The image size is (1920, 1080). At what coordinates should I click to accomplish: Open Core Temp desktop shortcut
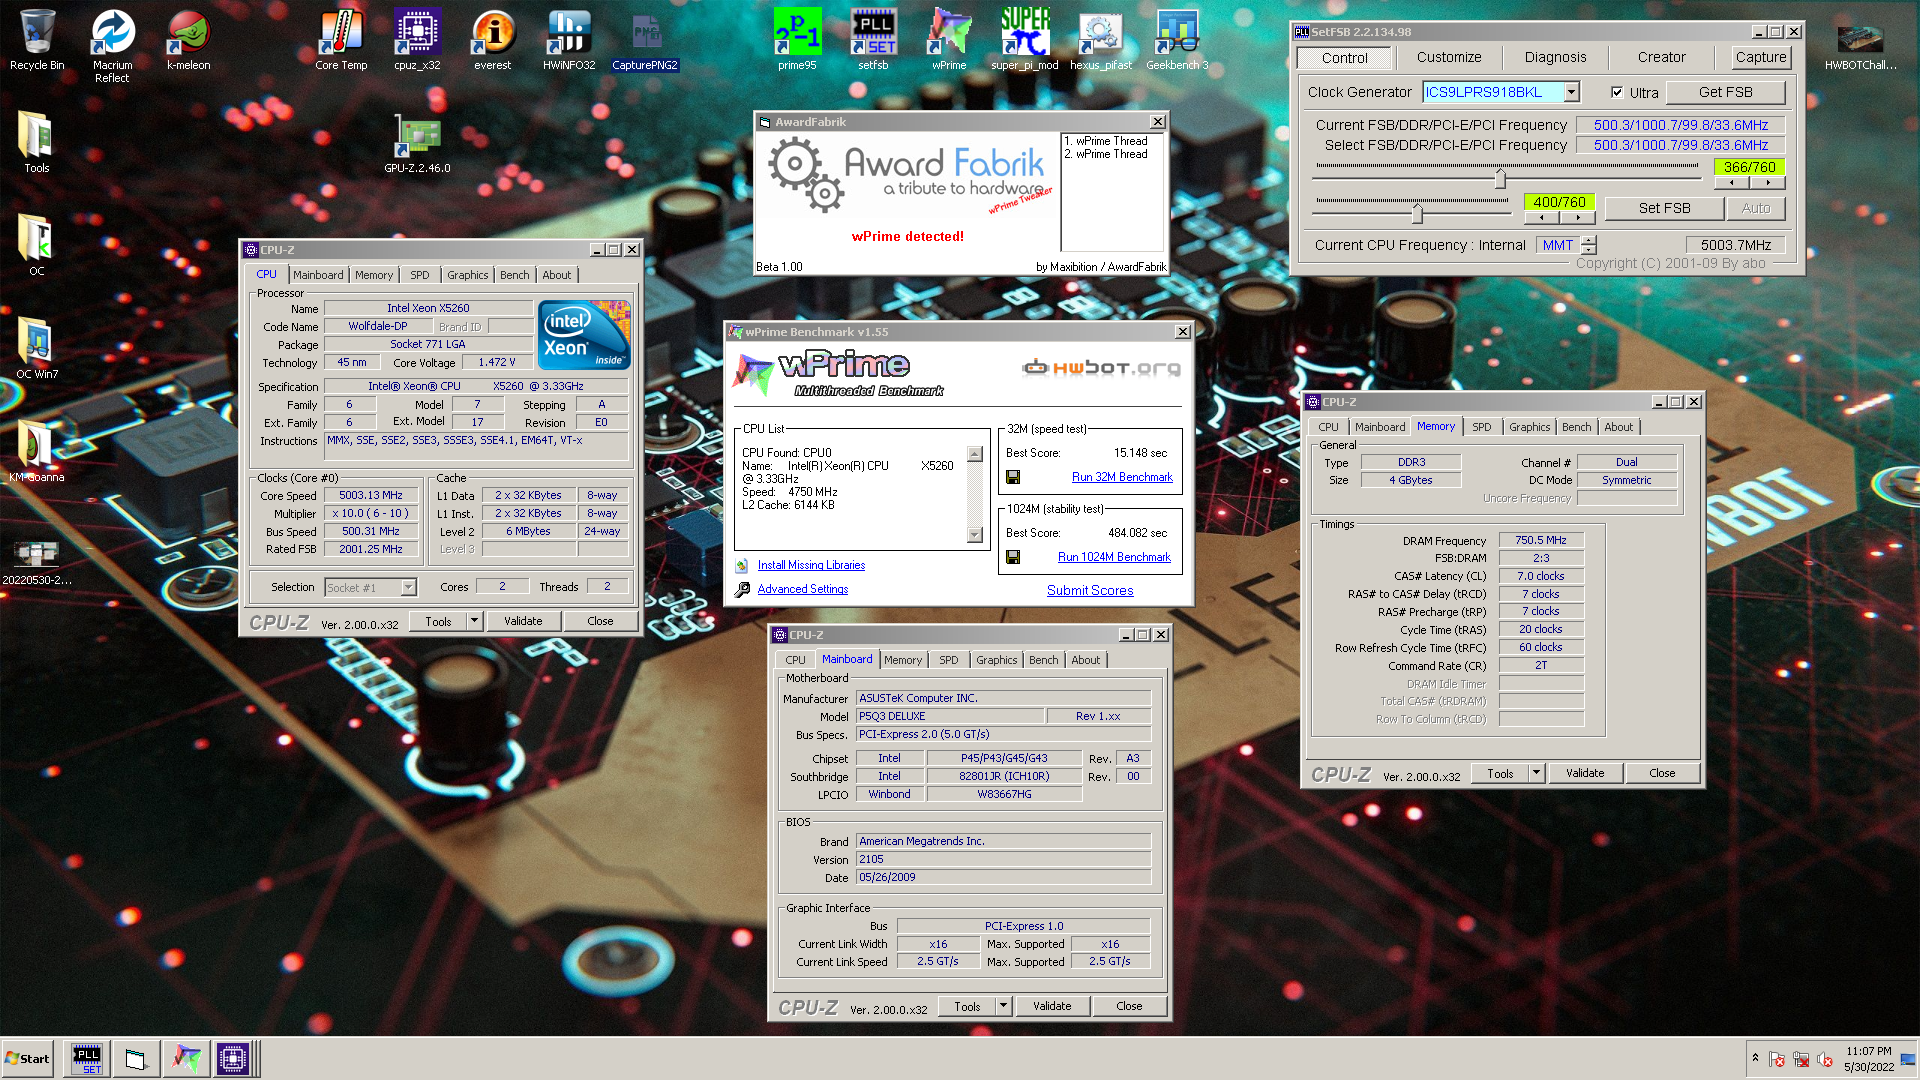(341, 40)
